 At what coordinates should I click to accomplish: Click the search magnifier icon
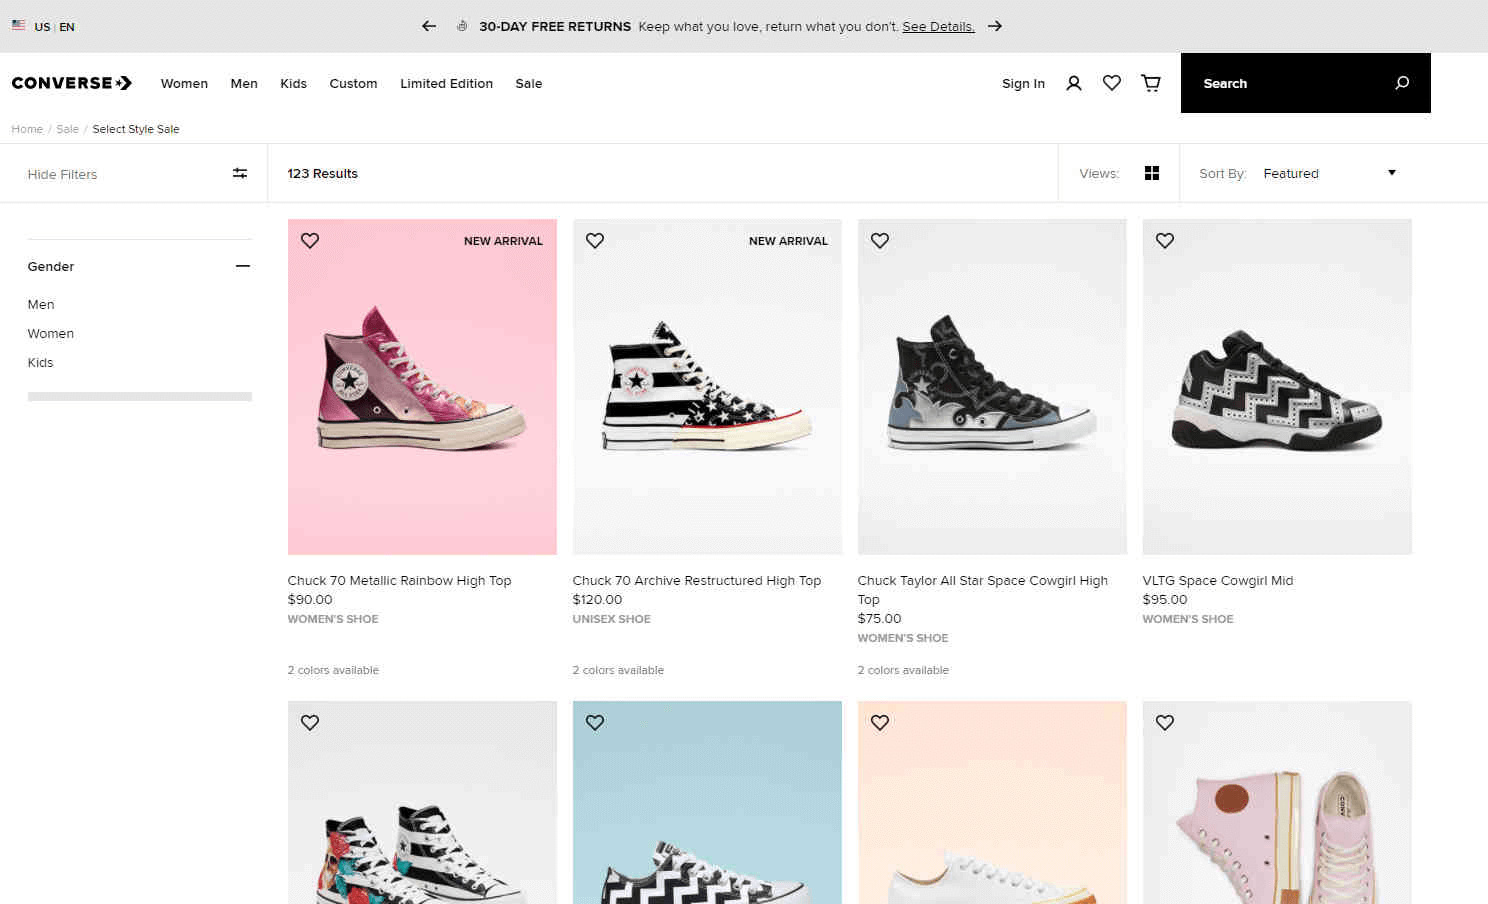(x=1402, y=83)
